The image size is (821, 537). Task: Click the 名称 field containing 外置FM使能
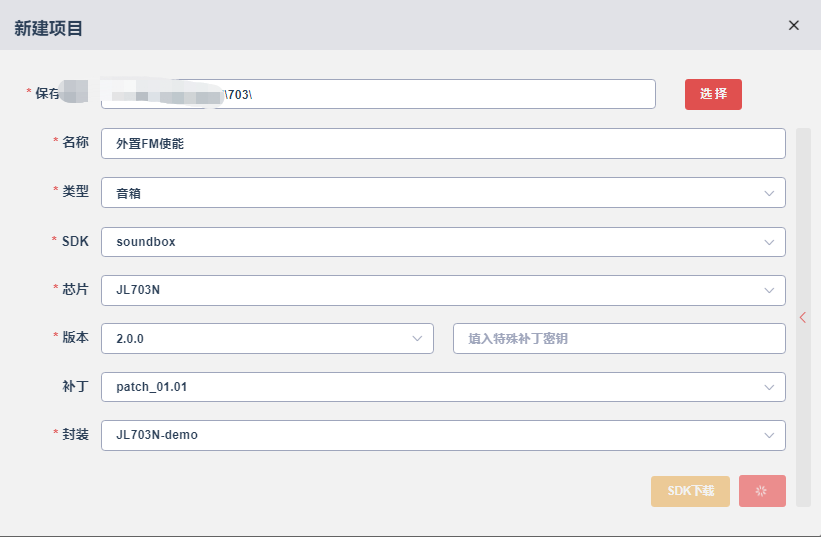click(x=443, y=143)
